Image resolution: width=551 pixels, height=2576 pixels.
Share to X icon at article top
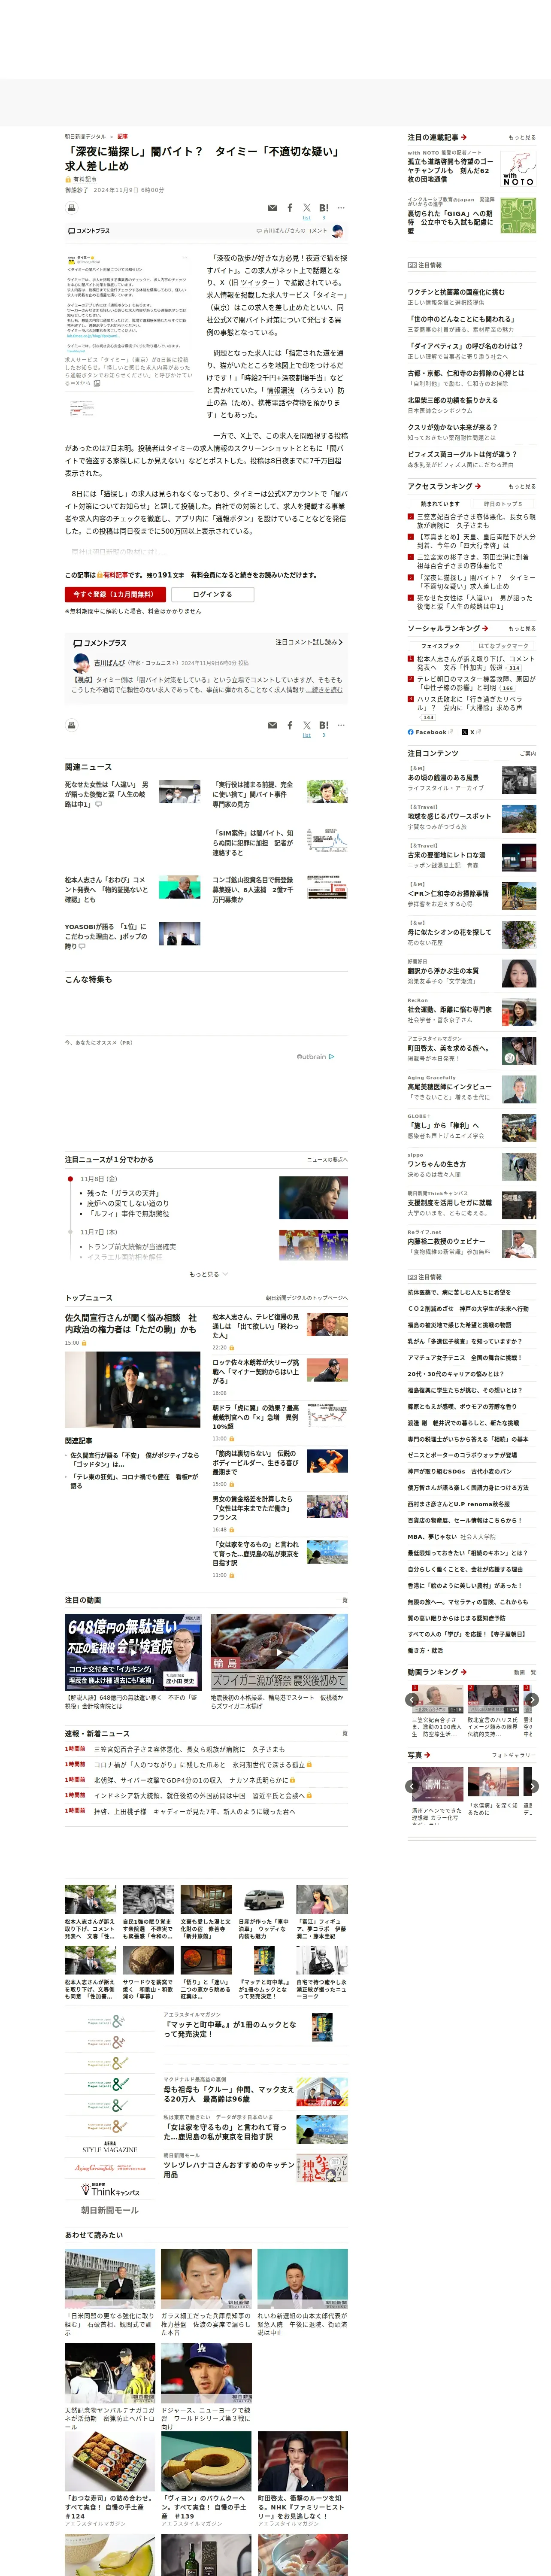(307, 208)
